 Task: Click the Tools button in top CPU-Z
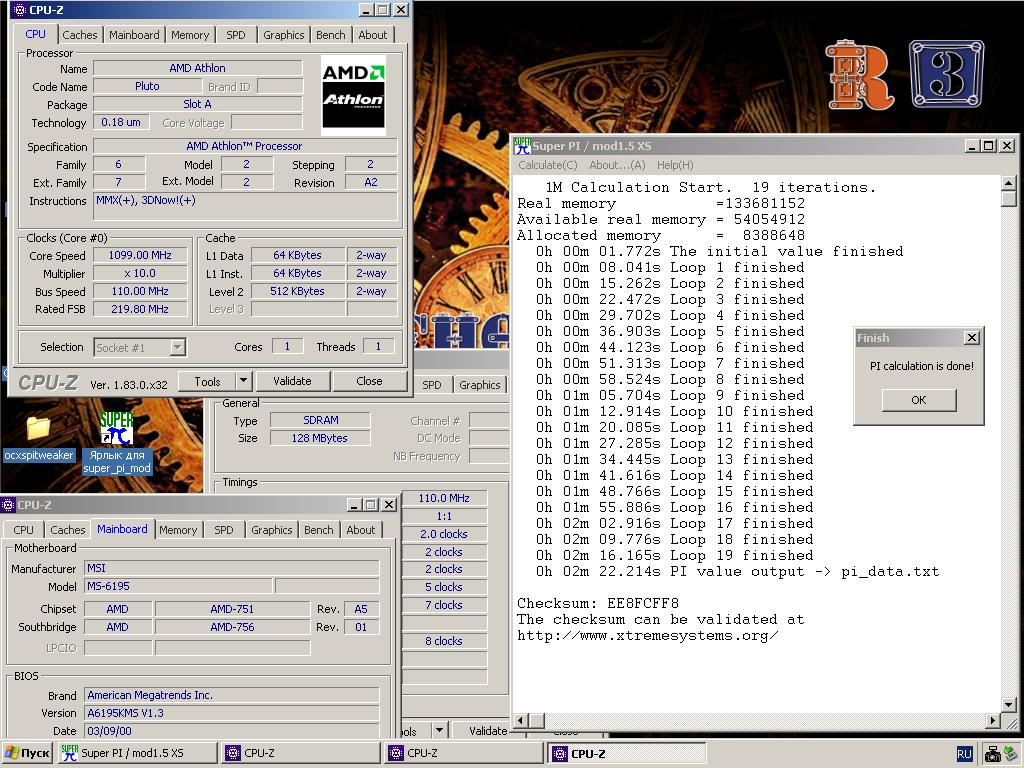tap(207, 381)
